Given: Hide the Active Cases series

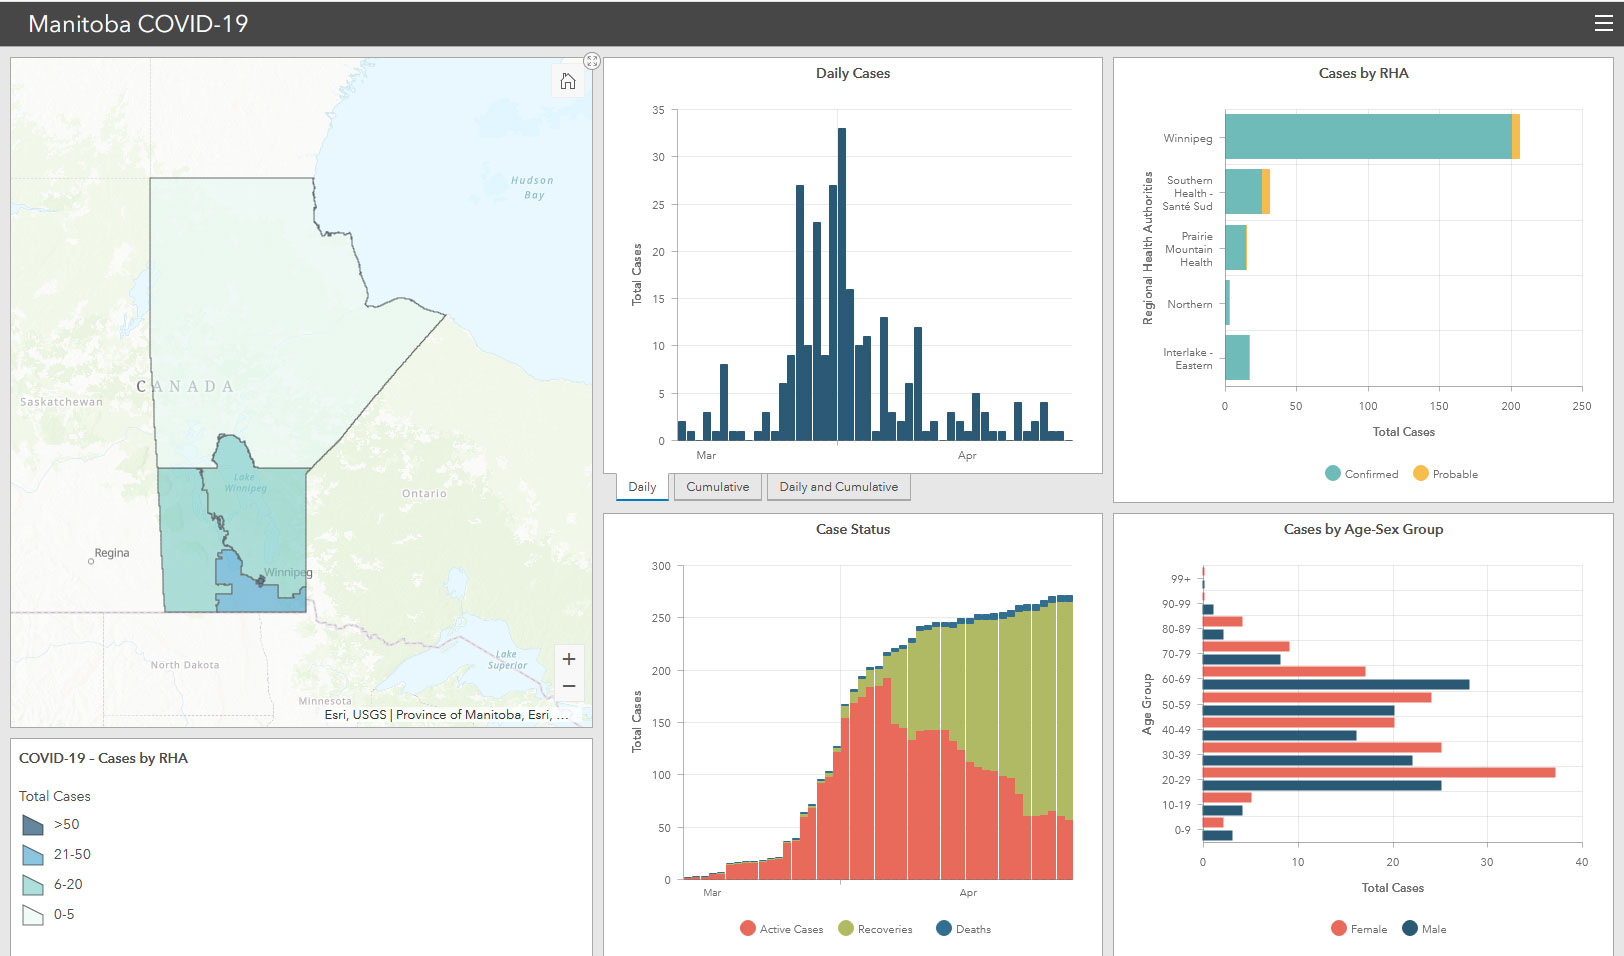Looking at the screenshot, I should (748, 929).
